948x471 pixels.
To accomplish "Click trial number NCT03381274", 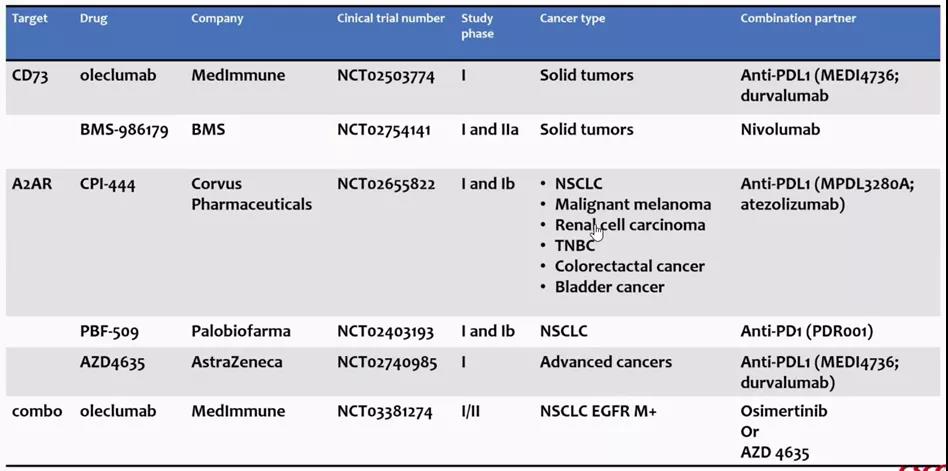I will pos(386,411).
